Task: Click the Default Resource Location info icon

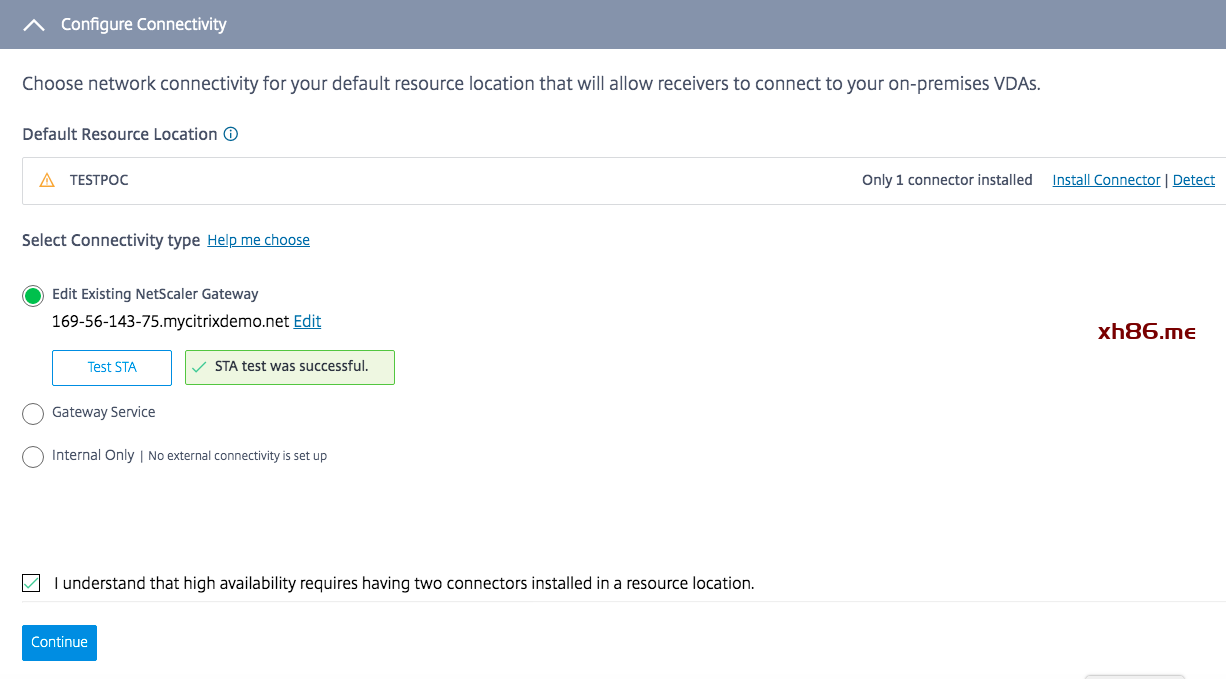Action: click(x=231, y=134)
